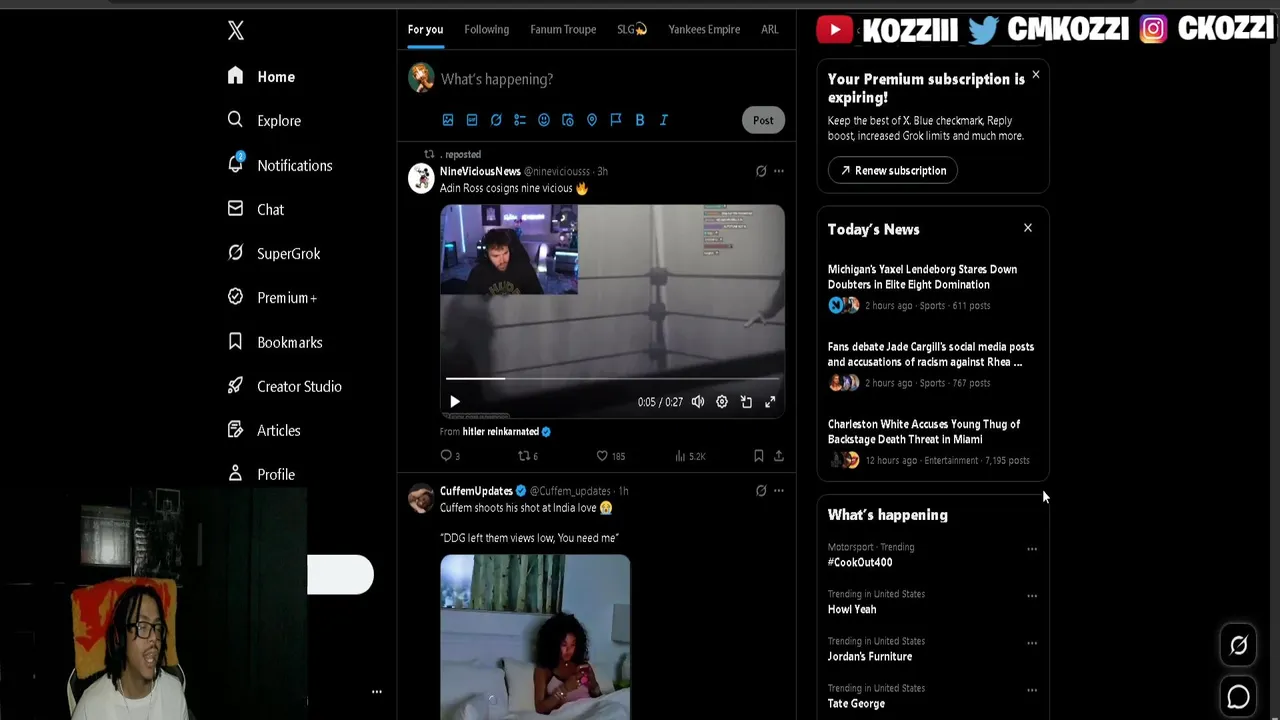The height and width of the screenshot is (720, 1280).
Task: Open the X logo home link
Action: pyautogui.click(x=236, y=30)
